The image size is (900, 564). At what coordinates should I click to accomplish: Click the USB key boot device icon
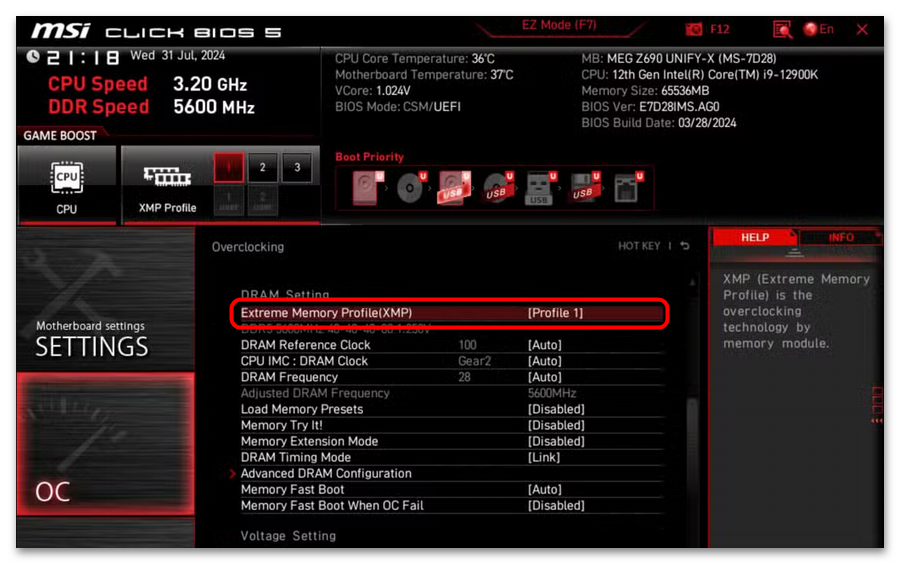[x=539, y=188]
